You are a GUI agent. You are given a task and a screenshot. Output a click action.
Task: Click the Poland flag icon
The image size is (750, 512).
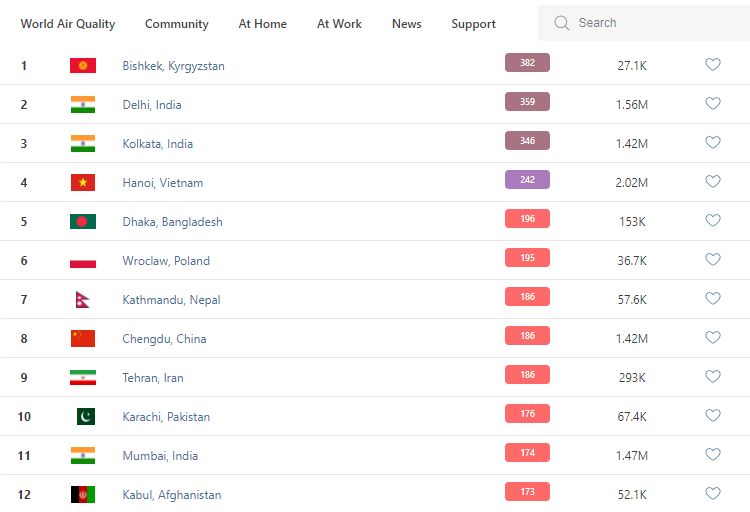83,261
